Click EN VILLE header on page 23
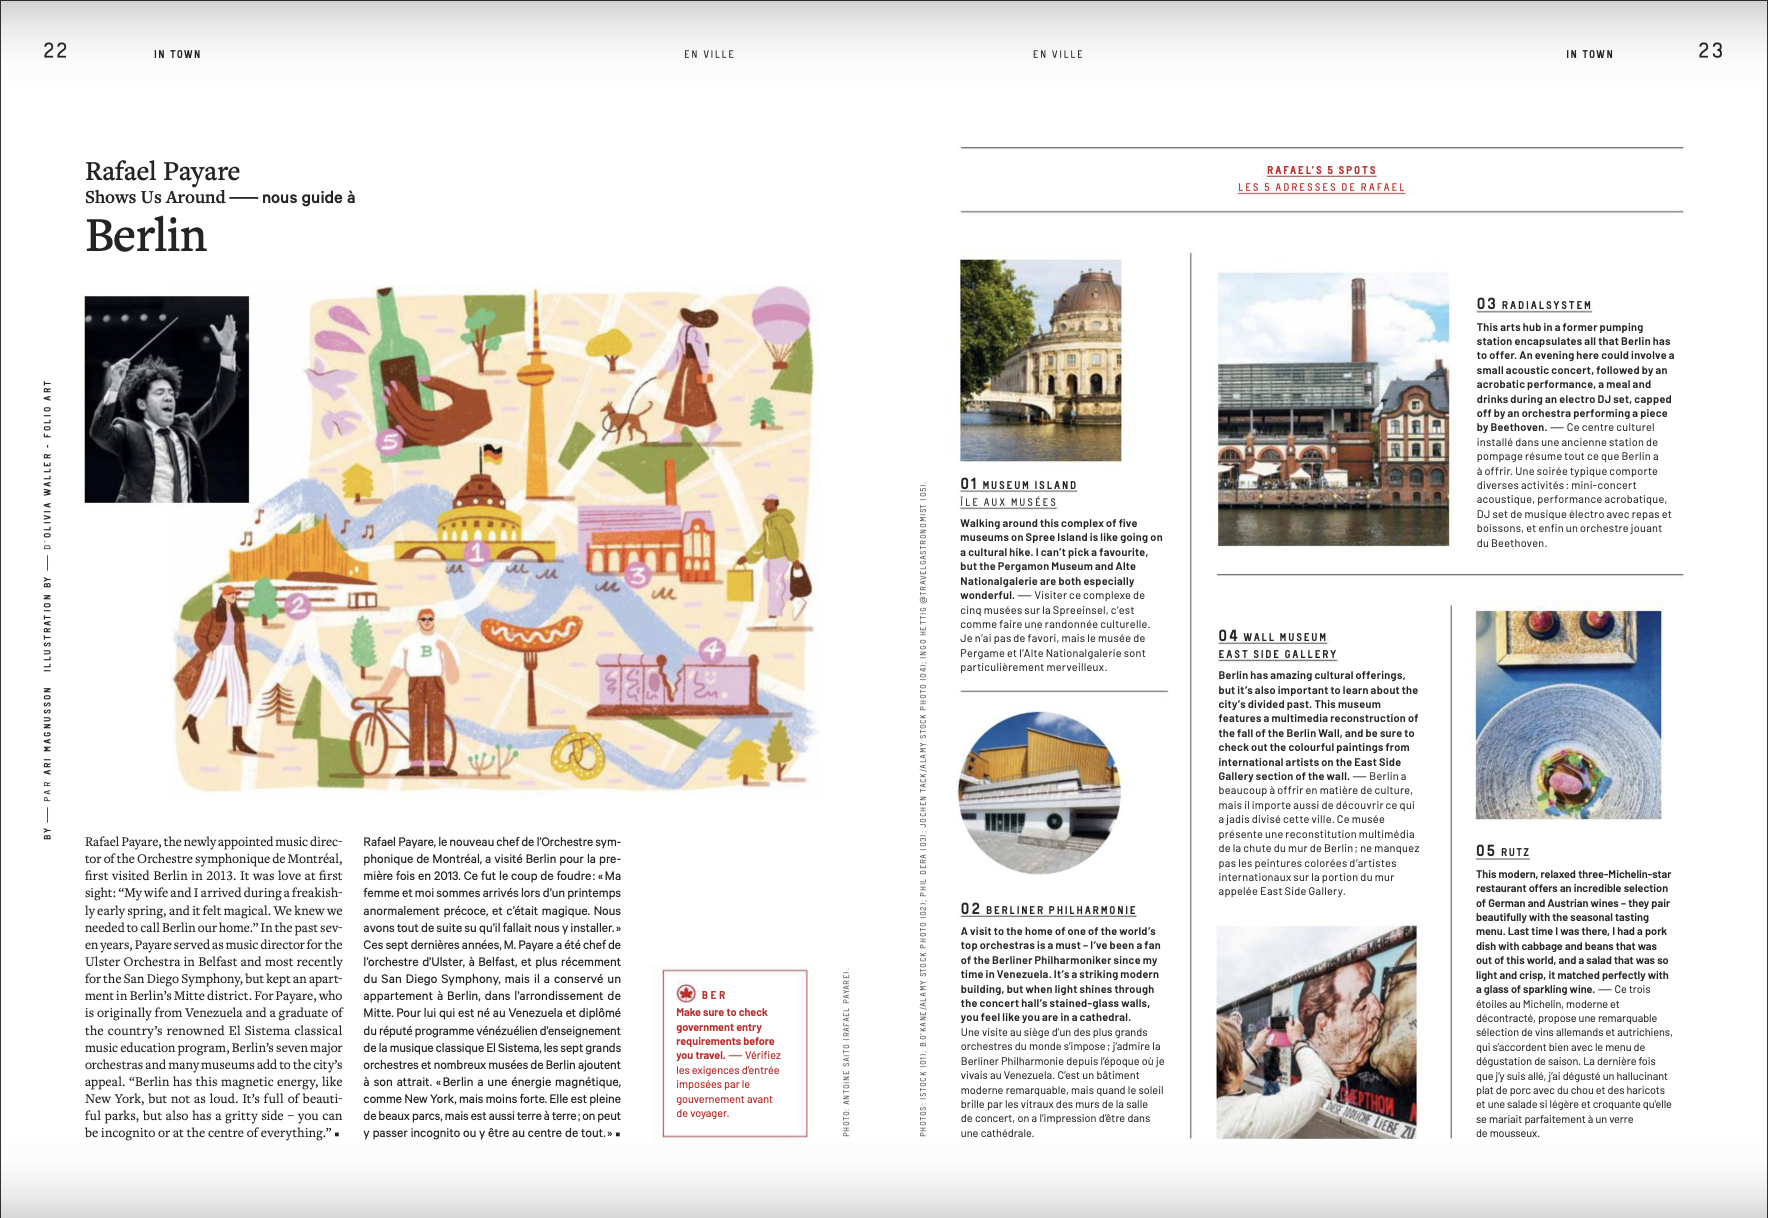Screen dimensions: 1768x1218 pyautogui.click(x=1058, y=54)
